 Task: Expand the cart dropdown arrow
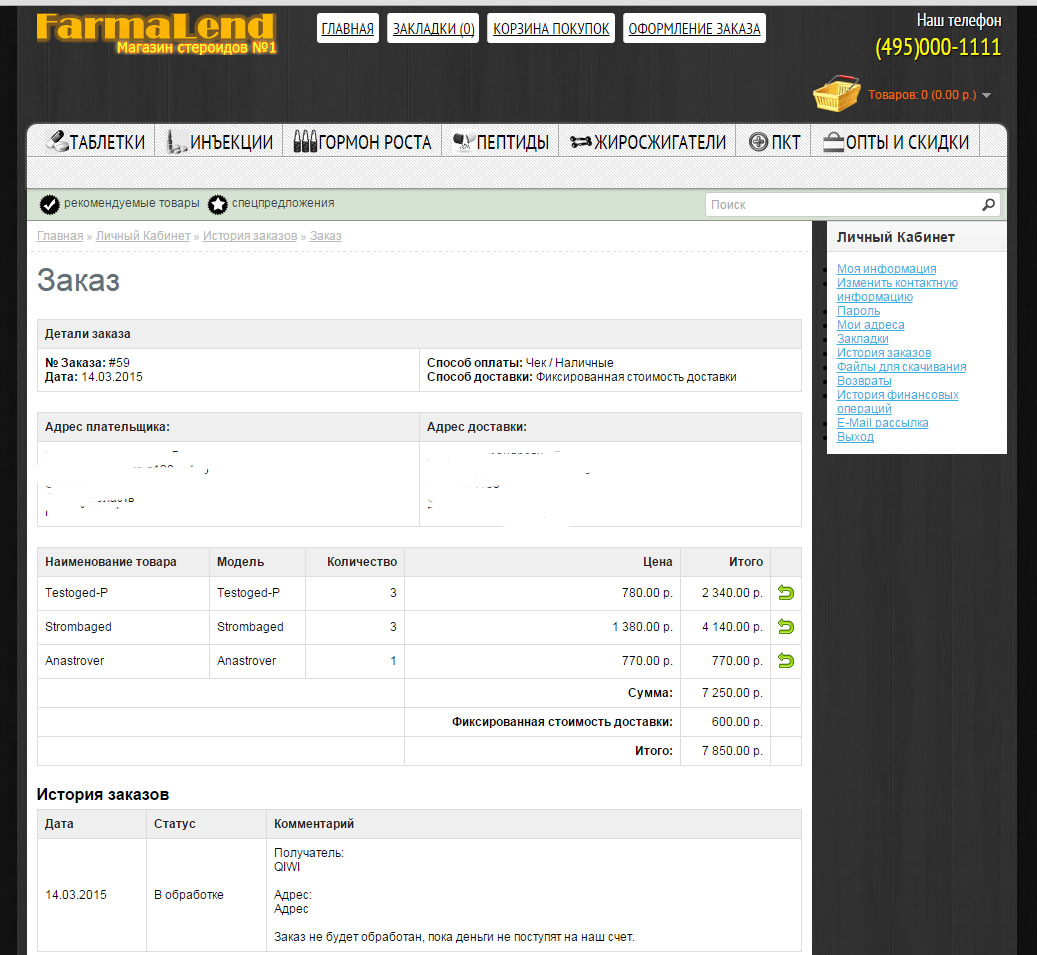tap(986, 96)
